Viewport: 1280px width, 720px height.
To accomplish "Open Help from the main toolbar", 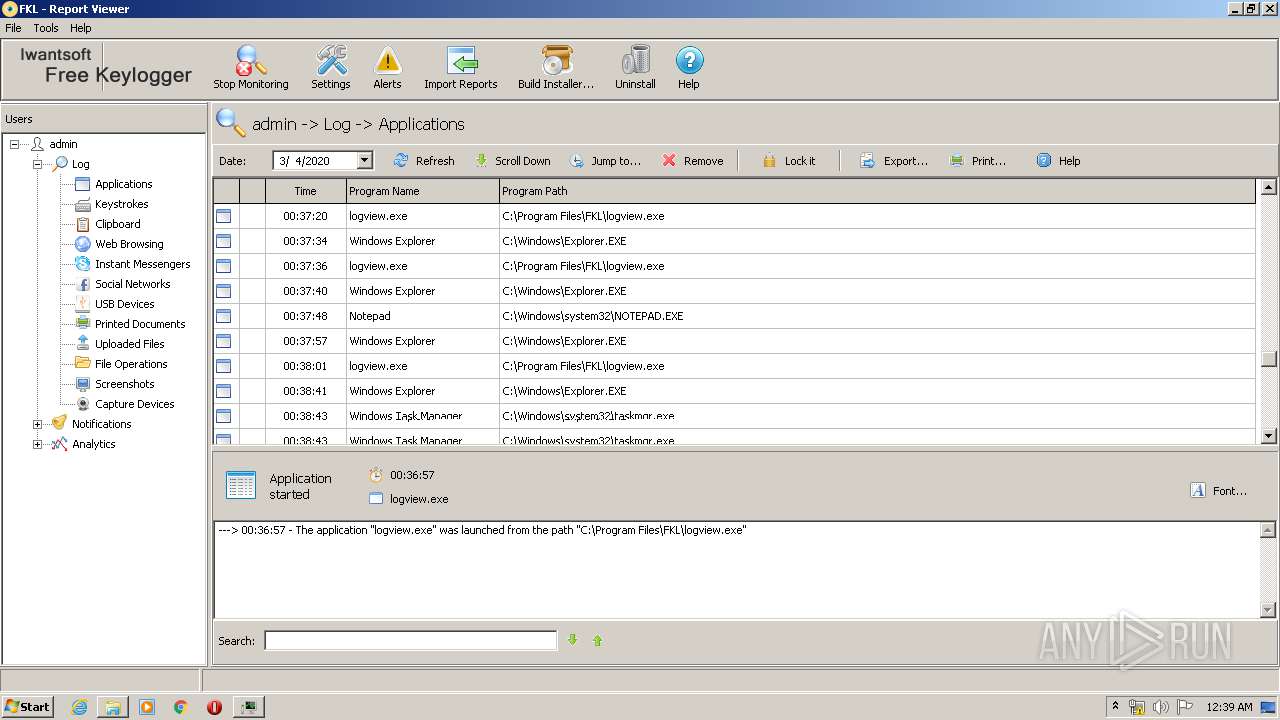I will 689,67.
